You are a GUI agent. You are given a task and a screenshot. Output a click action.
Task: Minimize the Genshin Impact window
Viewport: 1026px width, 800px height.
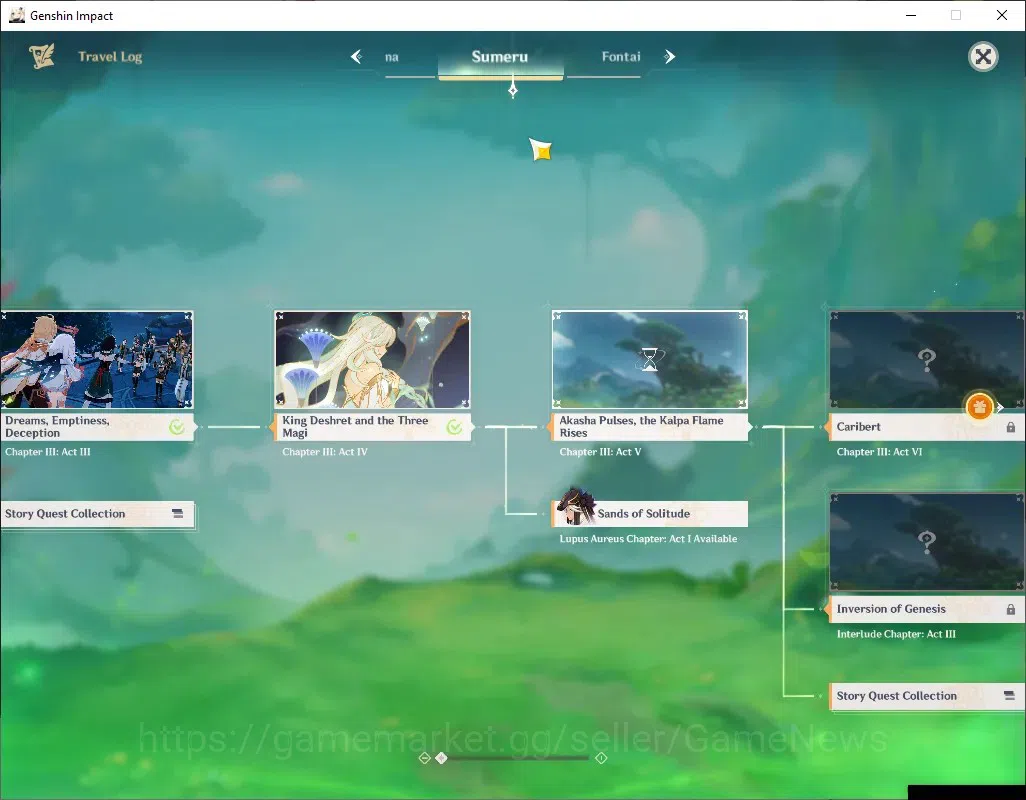(910, 15)
